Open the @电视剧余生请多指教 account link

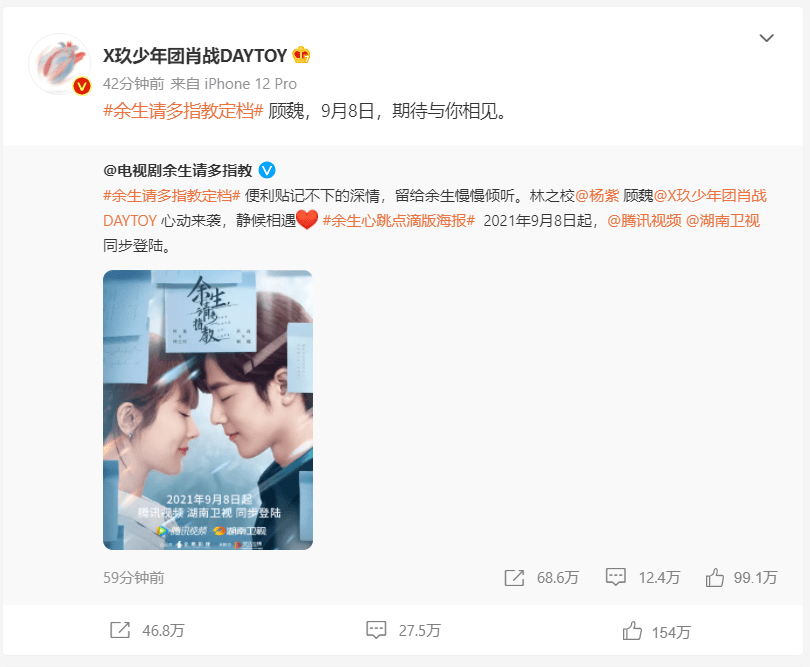click(x=178, y=170)
